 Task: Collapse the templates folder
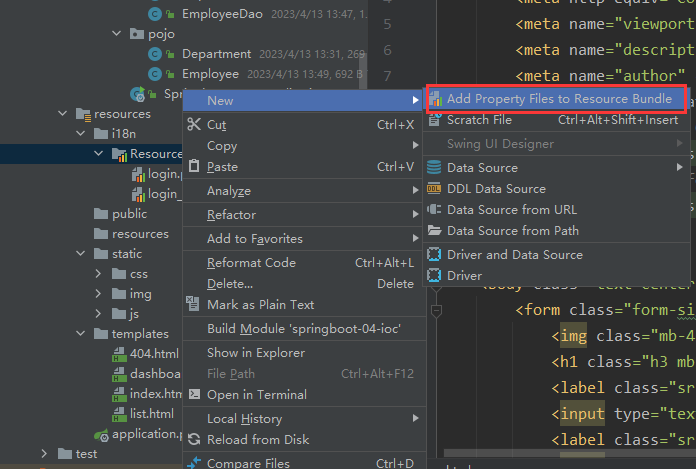(81, 334)
